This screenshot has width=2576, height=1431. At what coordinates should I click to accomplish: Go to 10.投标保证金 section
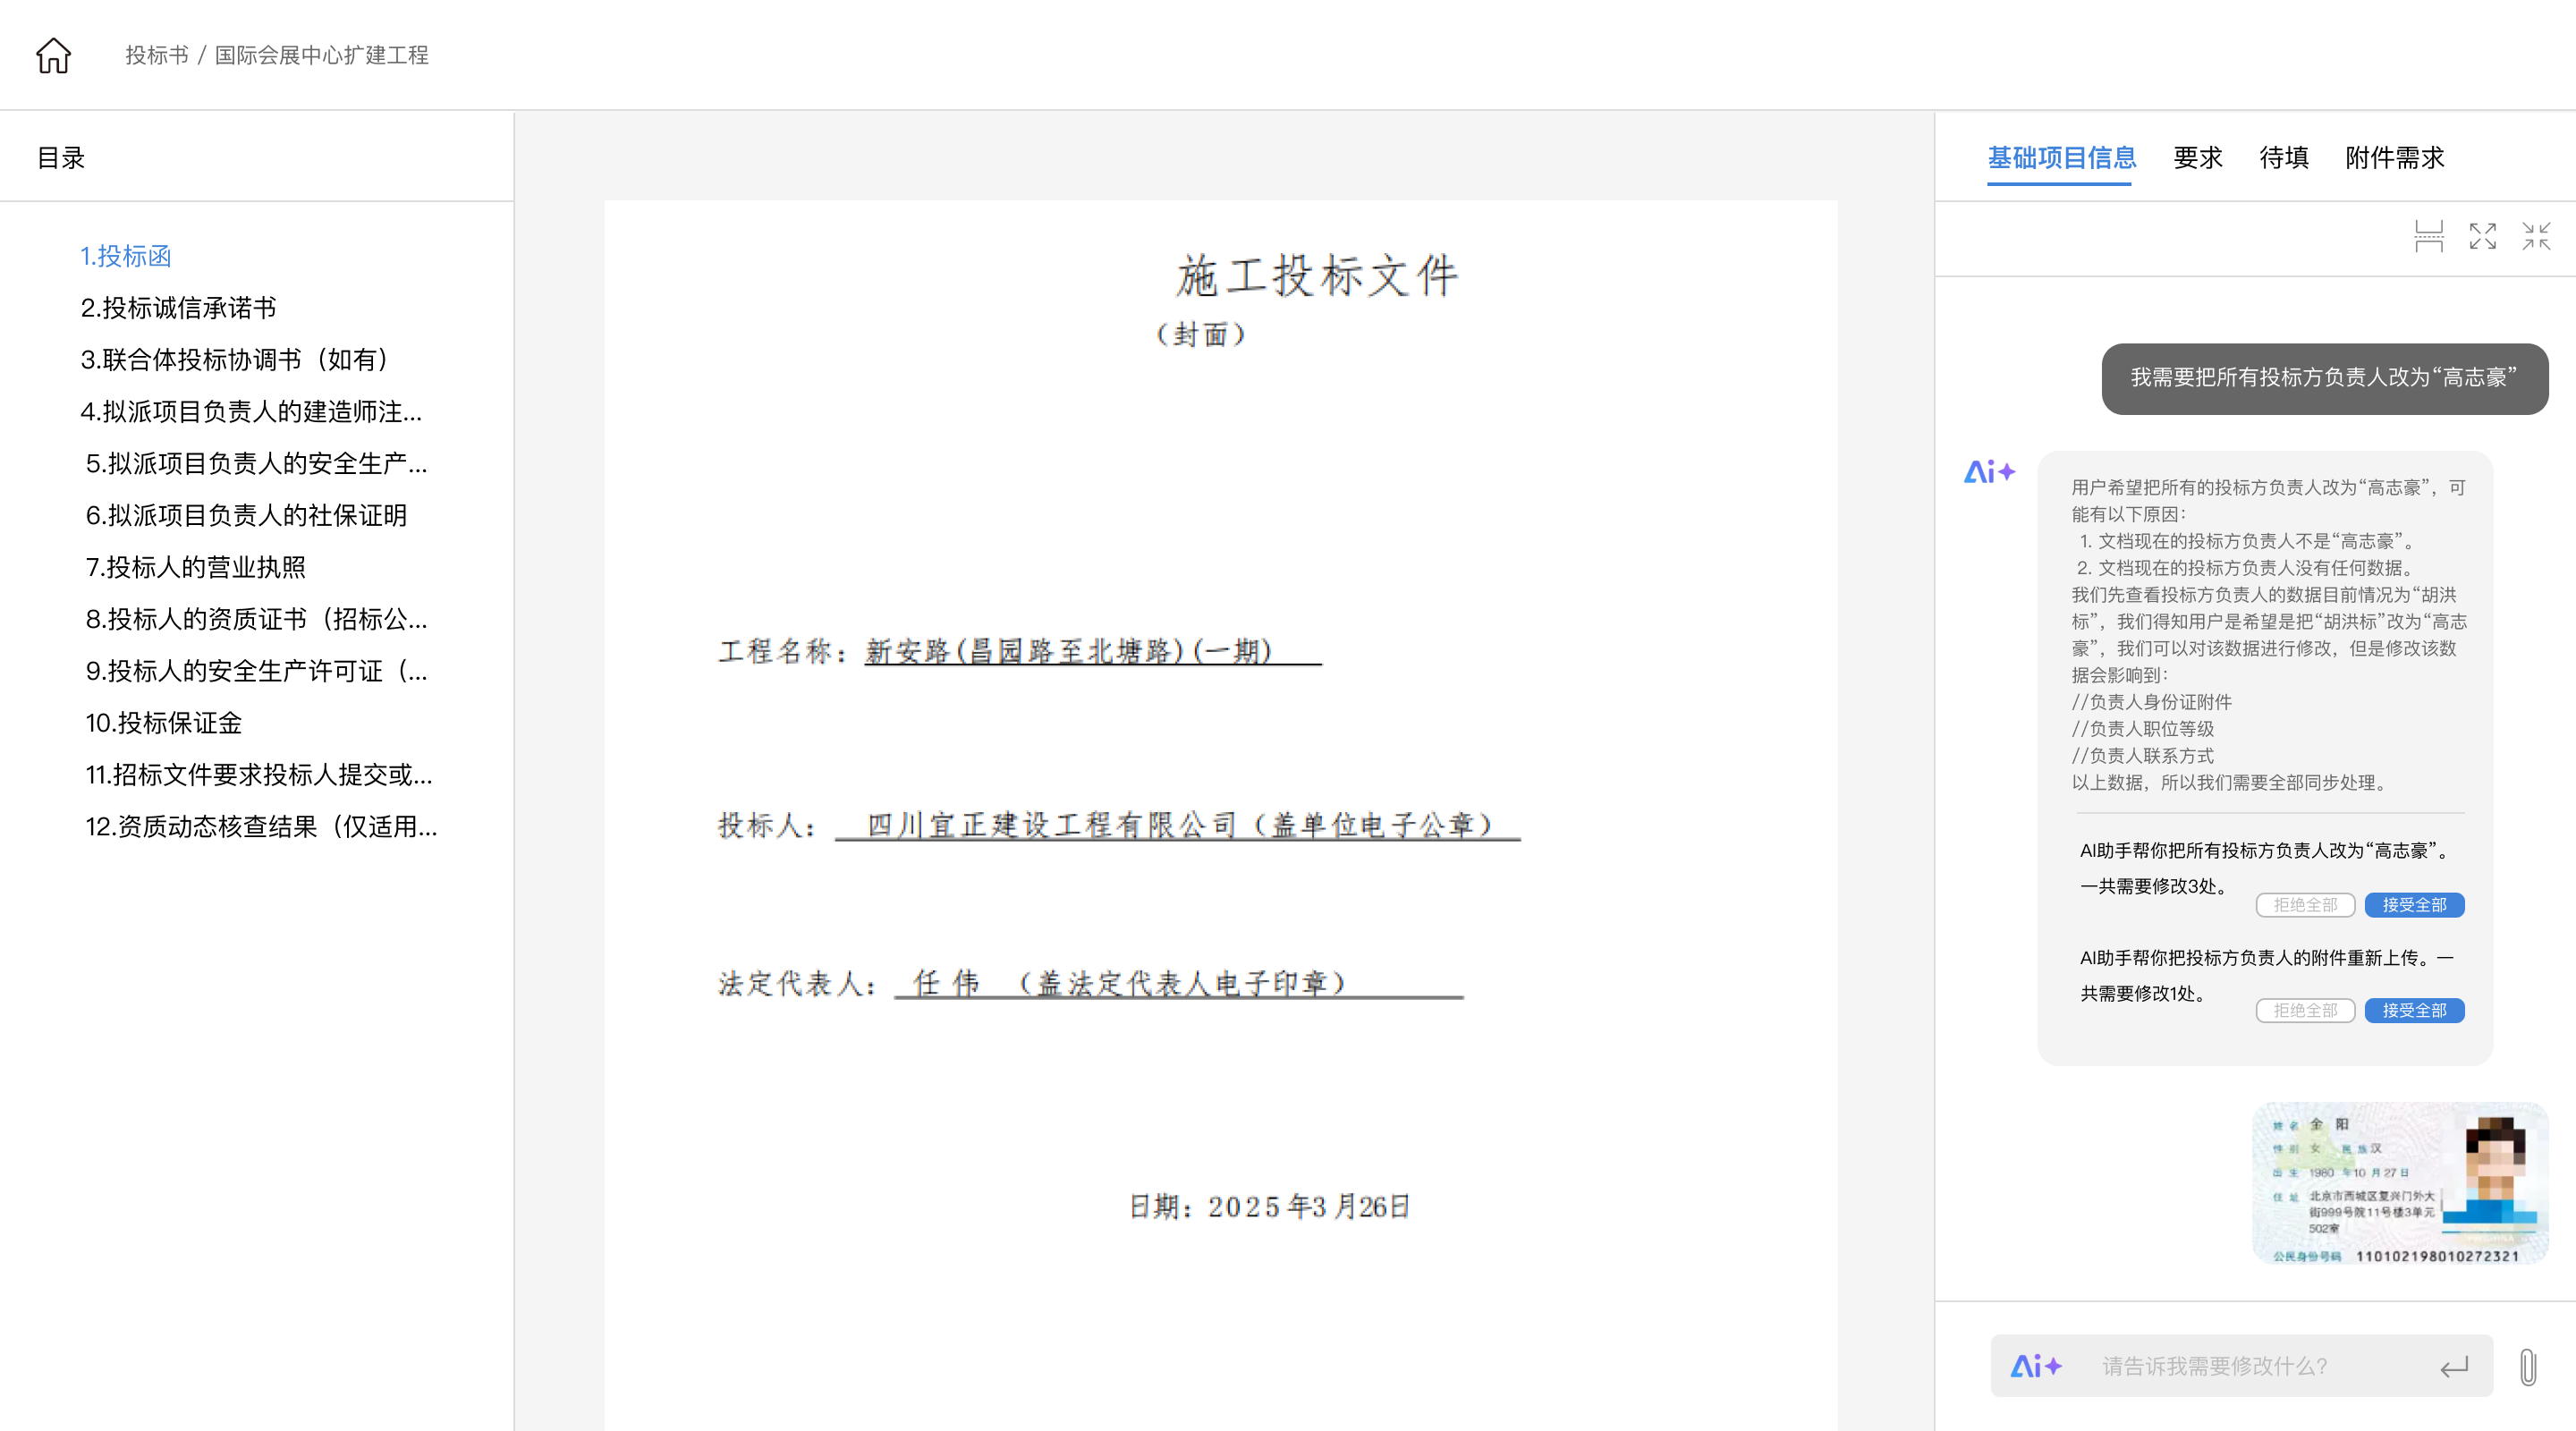click(164, 723)
